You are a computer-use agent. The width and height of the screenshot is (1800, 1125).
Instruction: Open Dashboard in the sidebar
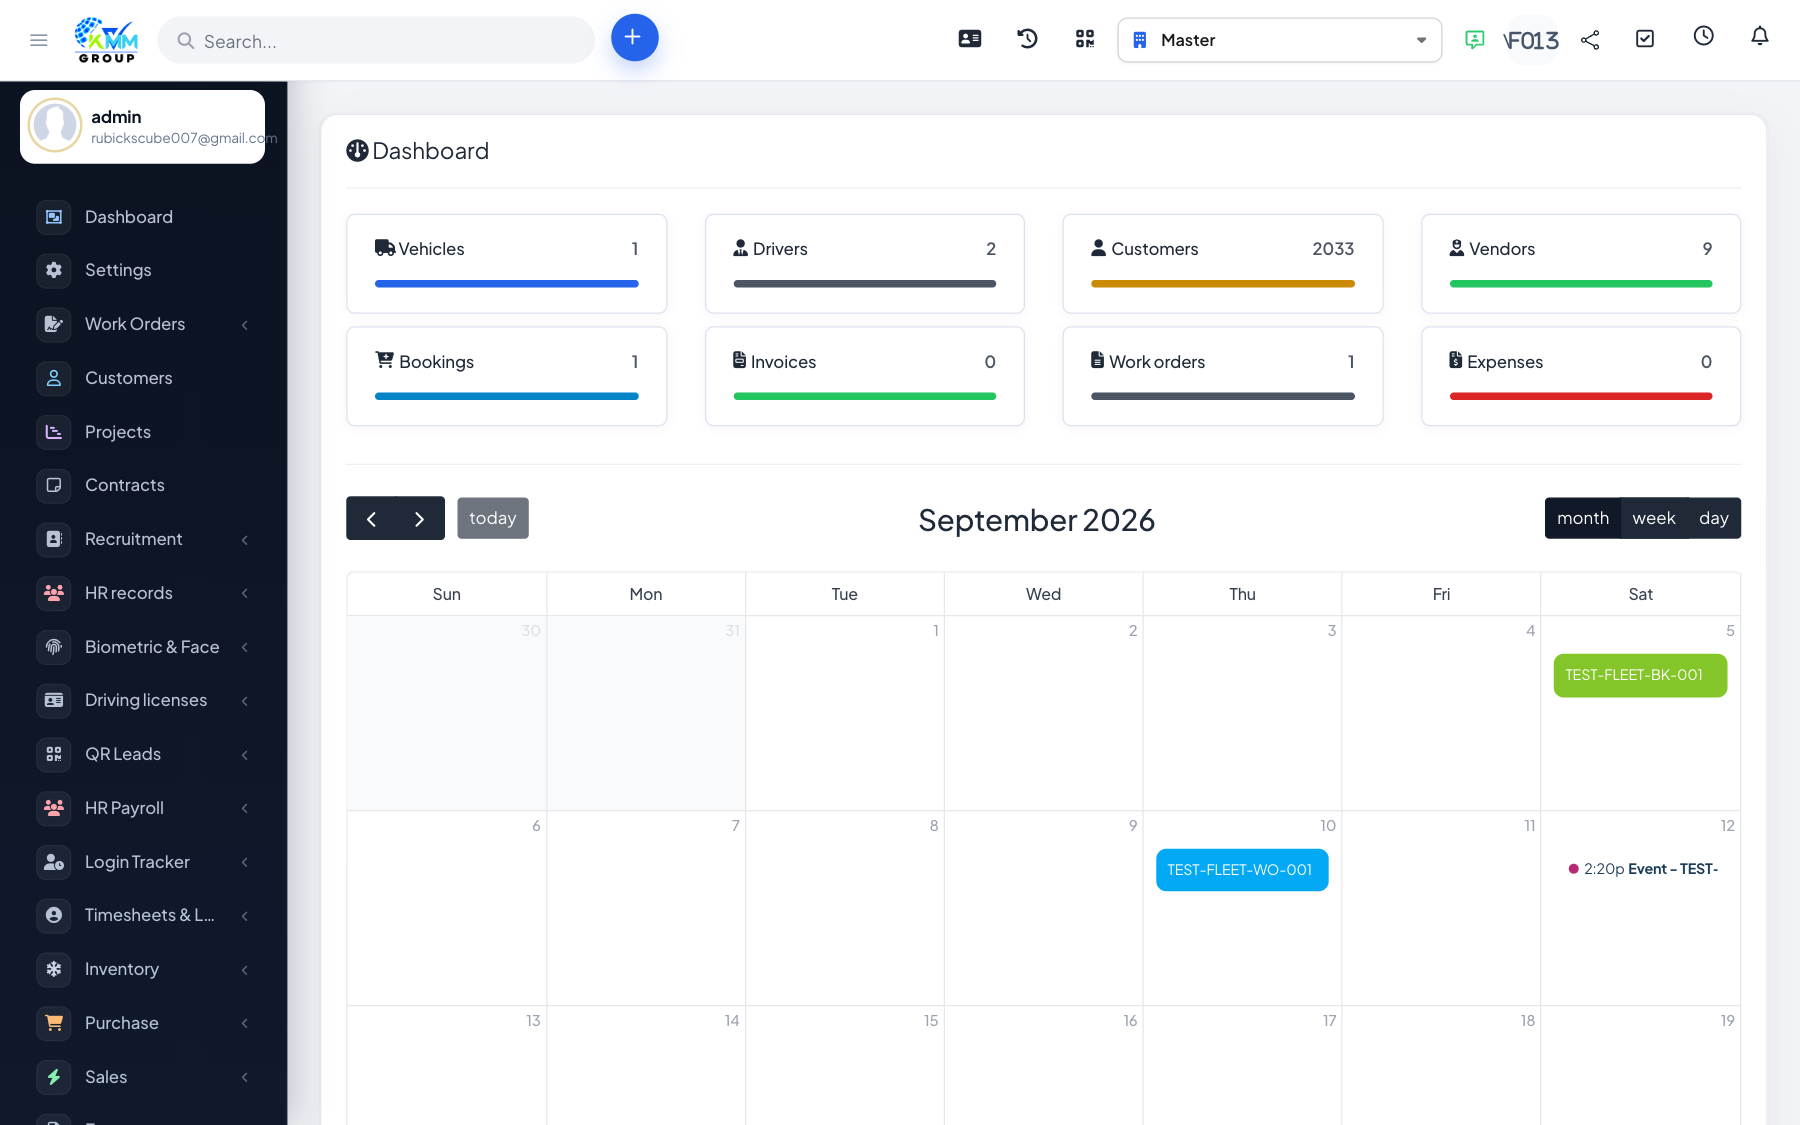(143, 217)
